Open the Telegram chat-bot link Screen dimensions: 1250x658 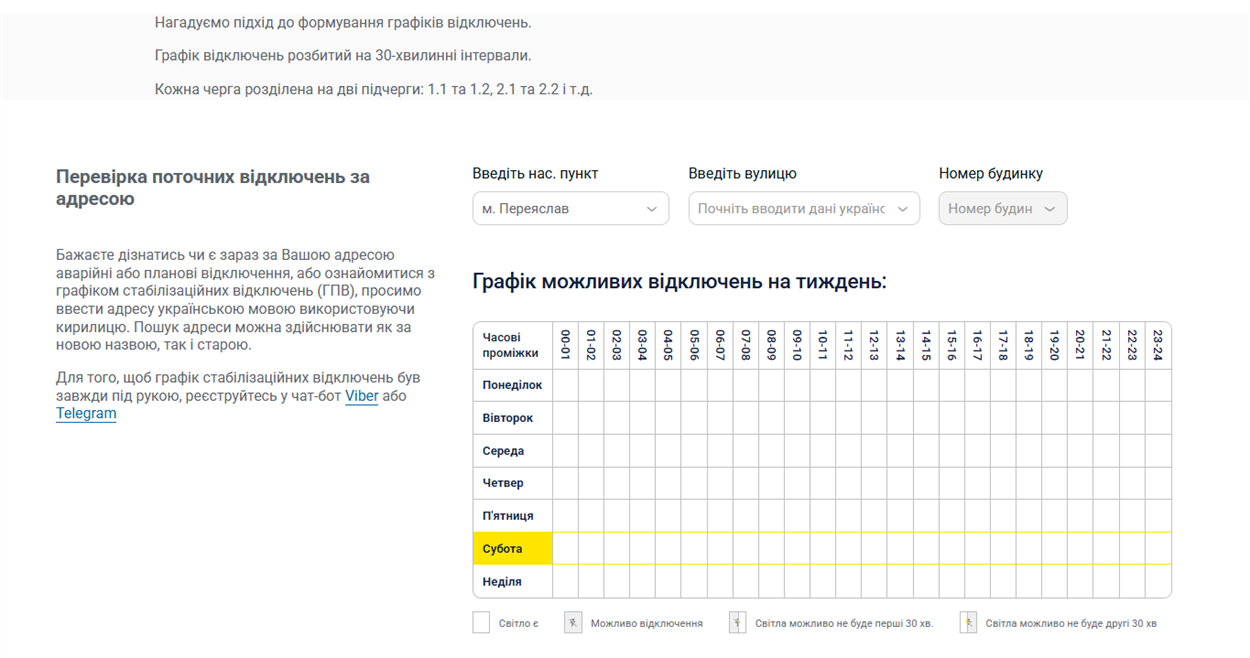pos(86,414)
